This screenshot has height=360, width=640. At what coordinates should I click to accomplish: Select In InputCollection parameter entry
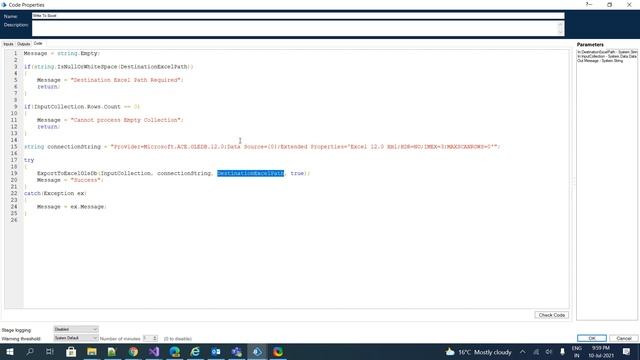coord(607,56)
